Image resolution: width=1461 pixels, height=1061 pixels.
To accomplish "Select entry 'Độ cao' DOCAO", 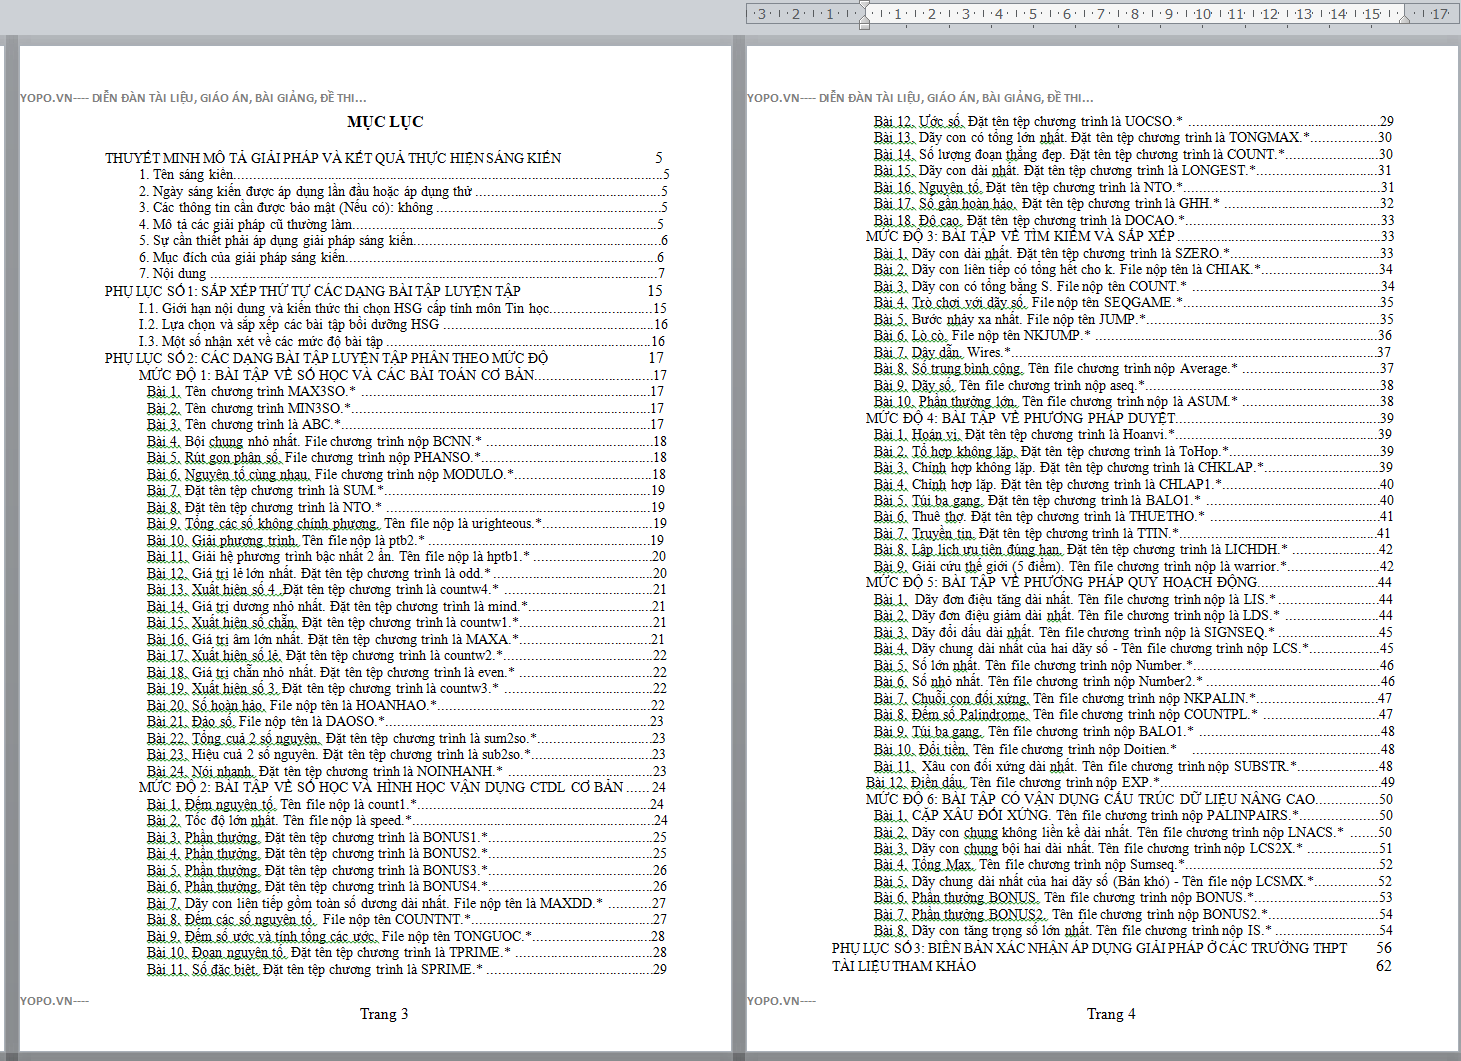I will pyautogui.click(x=1133, y=220).
